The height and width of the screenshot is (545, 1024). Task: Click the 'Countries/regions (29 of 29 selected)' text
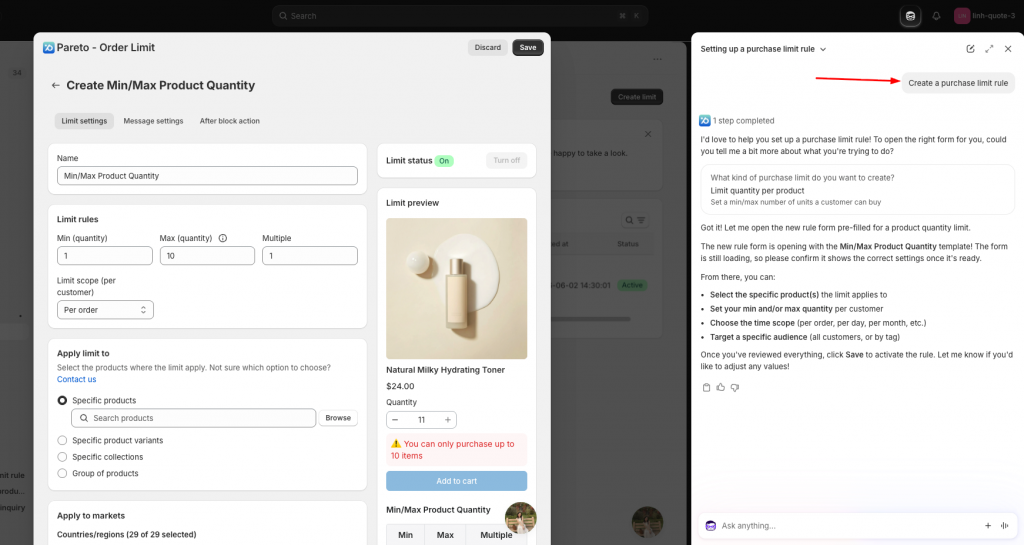126,535
